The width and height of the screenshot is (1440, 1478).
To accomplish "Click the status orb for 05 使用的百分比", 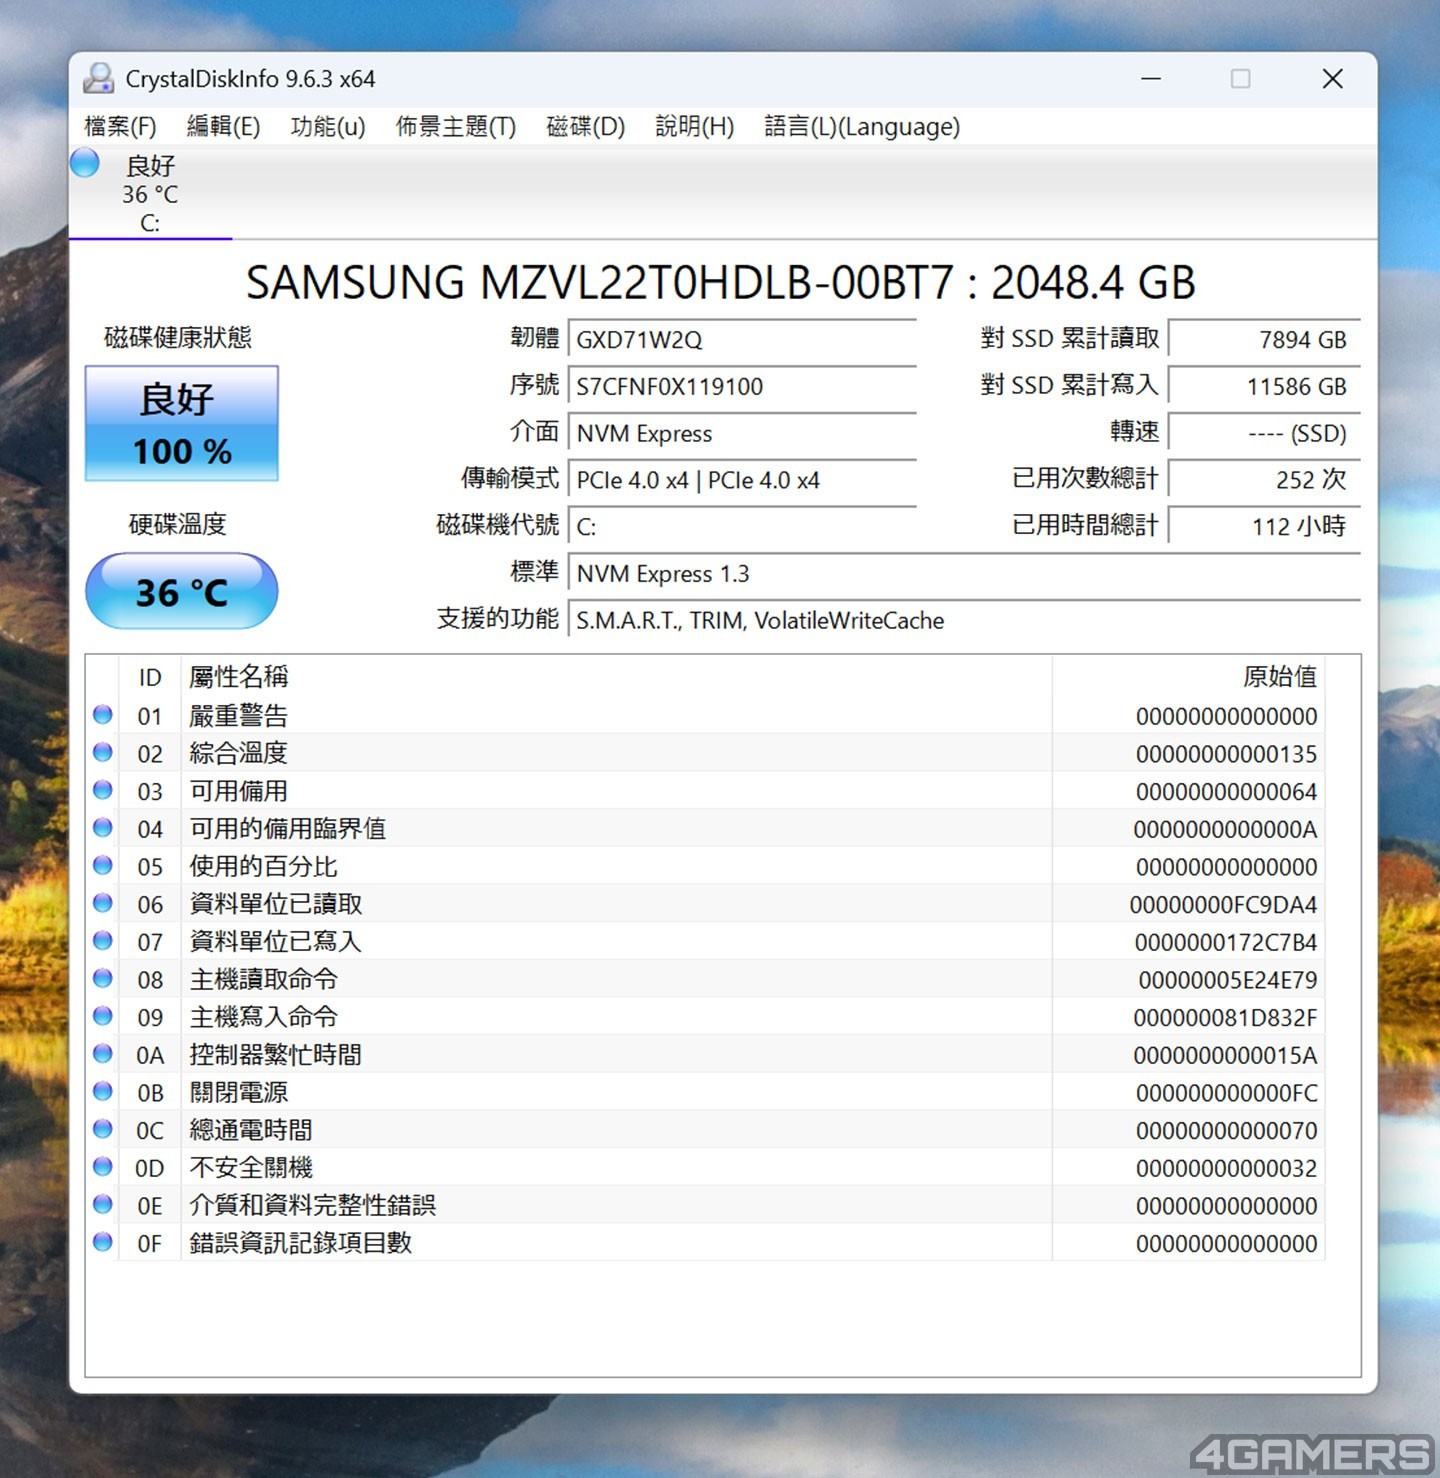I will [x=102, y=865].
